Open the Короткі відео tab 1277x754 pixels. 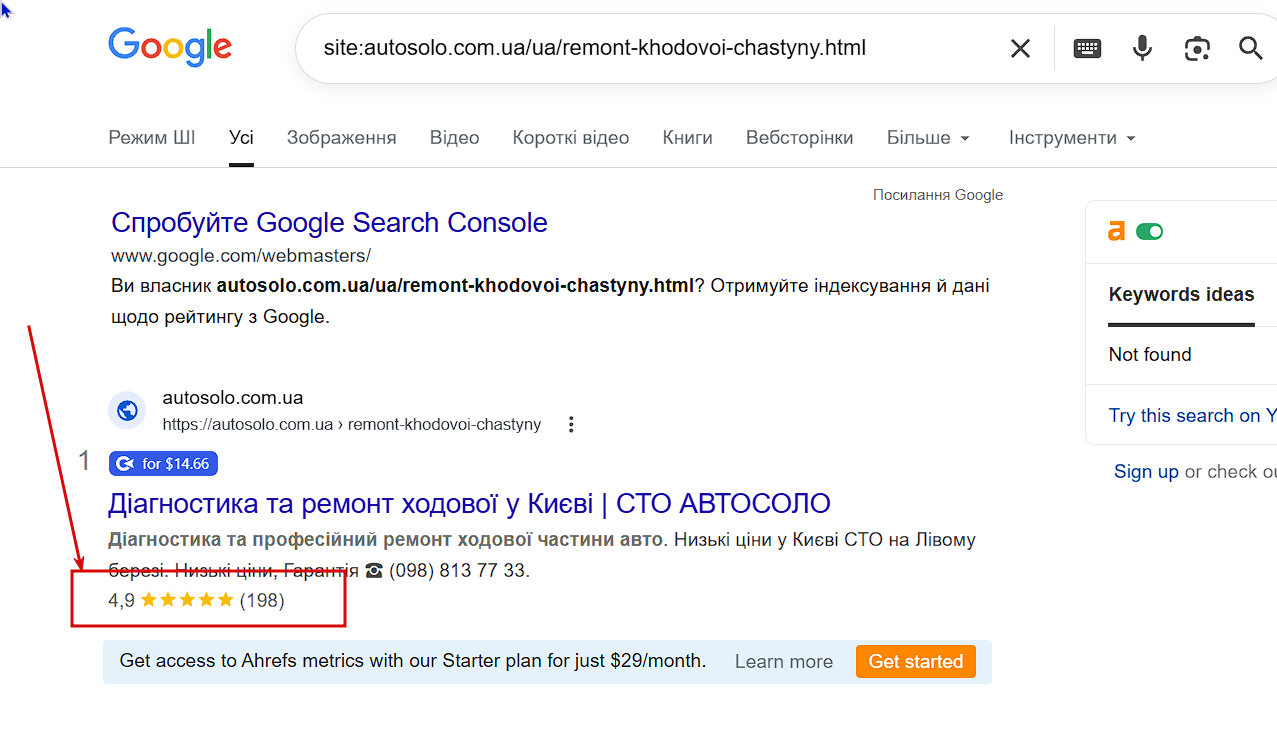pyautogui.click(x=571, y=138)
